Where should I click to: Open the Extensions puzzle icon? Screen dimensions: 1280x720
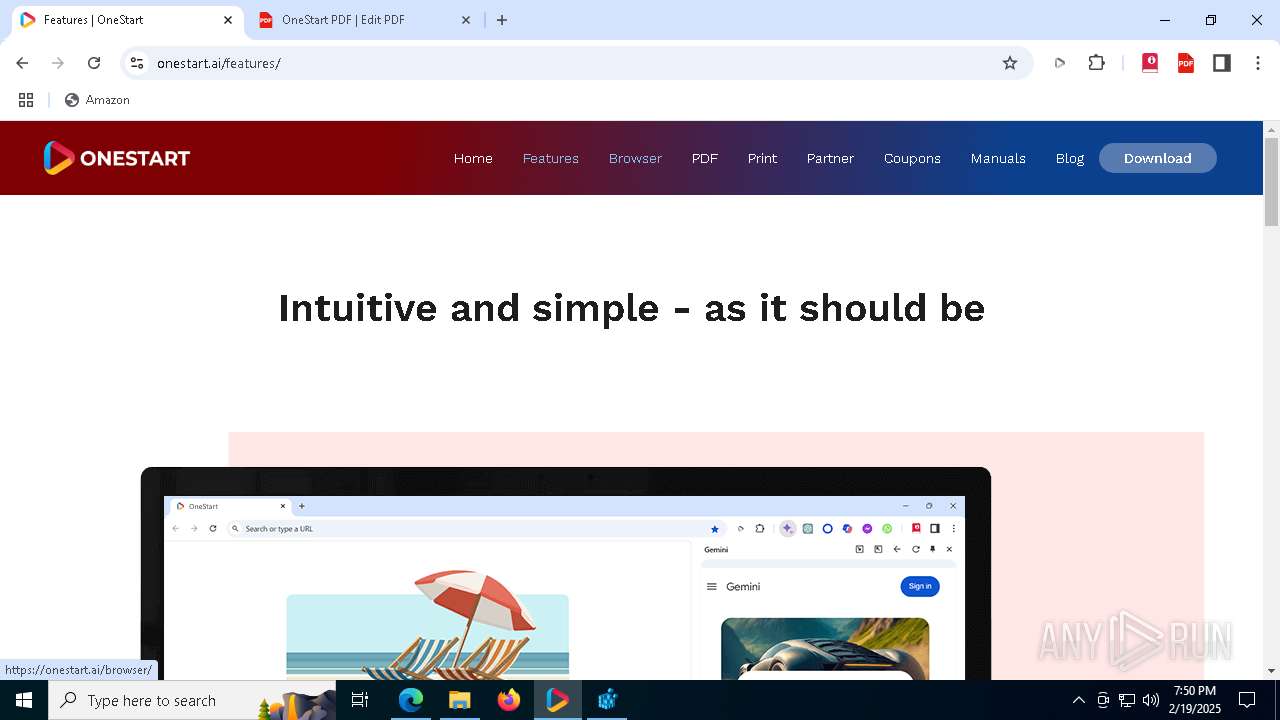tap(1097, 63)
